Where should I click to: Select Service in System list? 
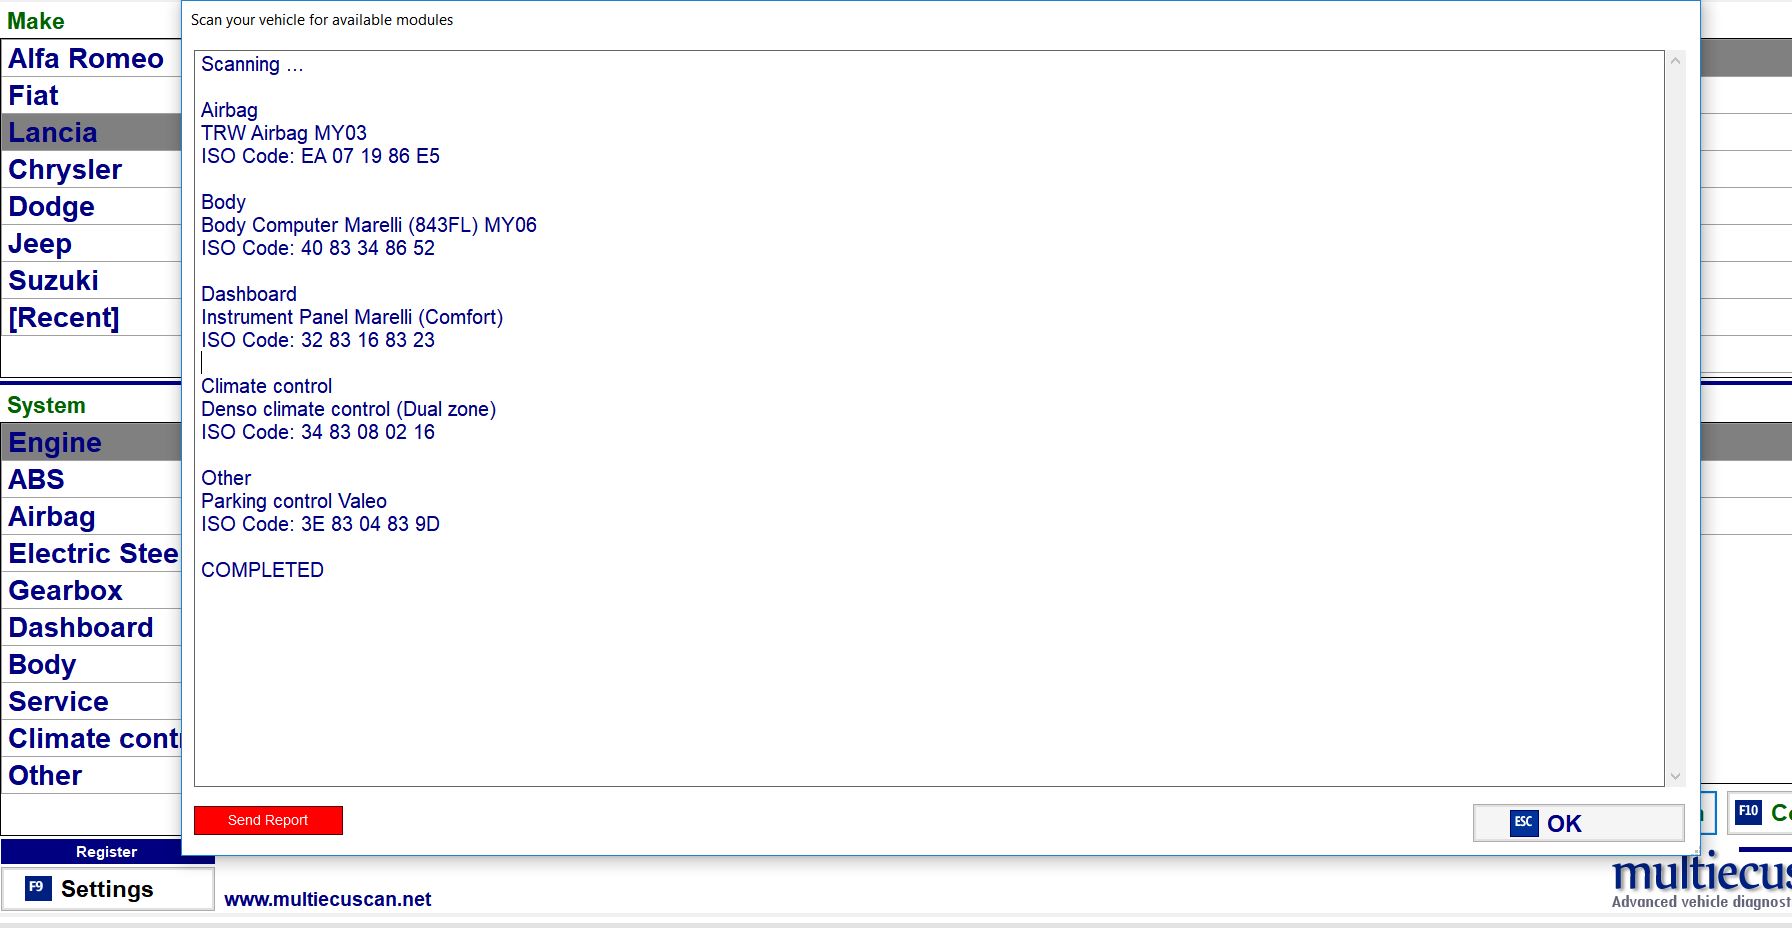coord(91,702)
